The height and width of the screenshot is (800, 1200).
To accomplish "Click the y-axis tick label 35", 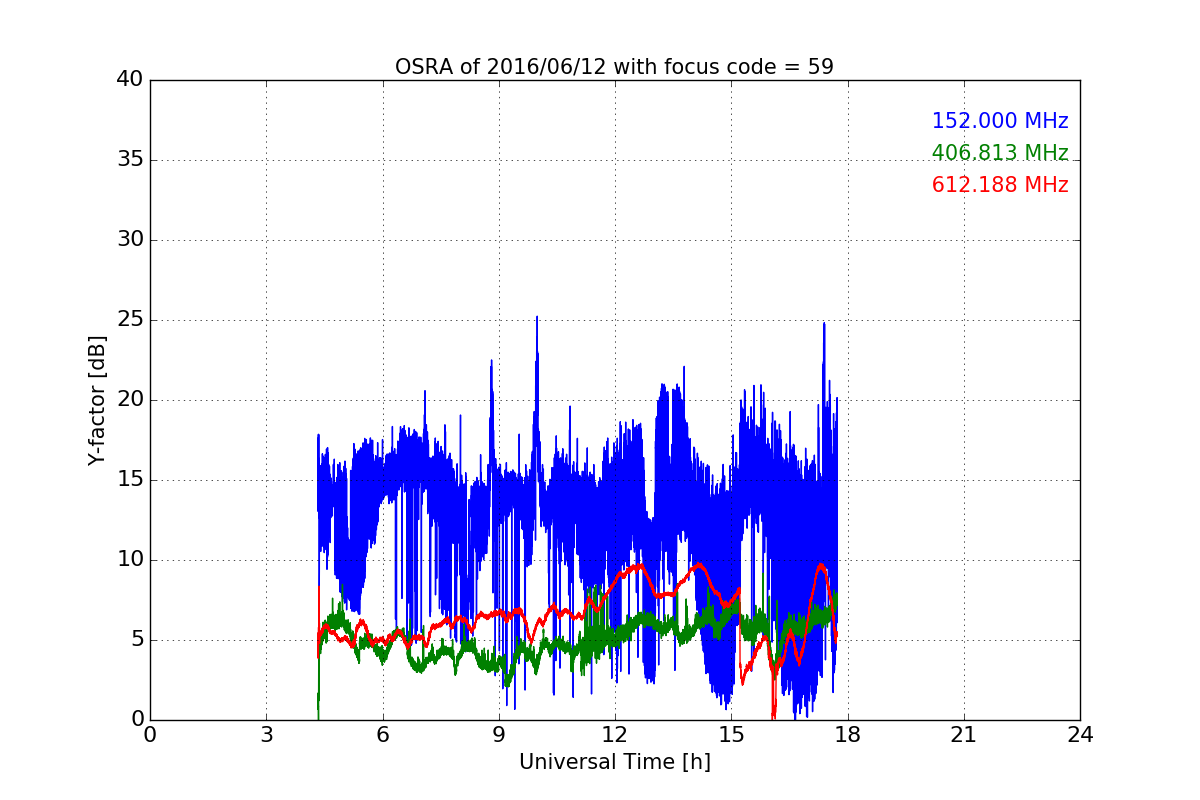I will (129, 160).
